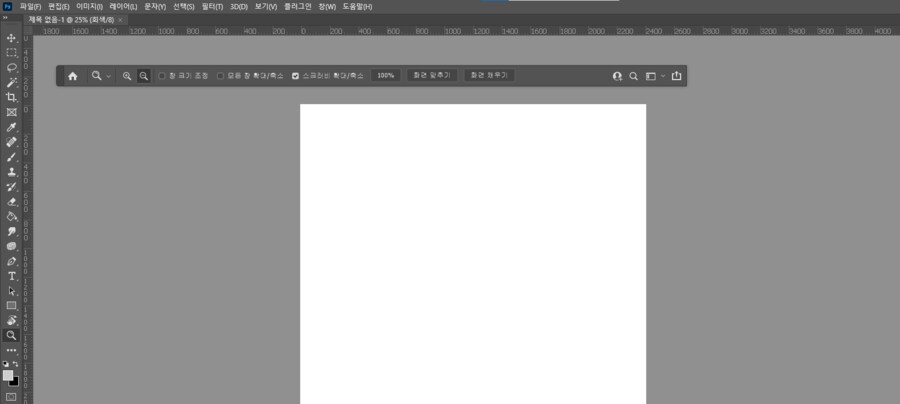
Task: Toggle Quick Mask mode
Action: 11,397
